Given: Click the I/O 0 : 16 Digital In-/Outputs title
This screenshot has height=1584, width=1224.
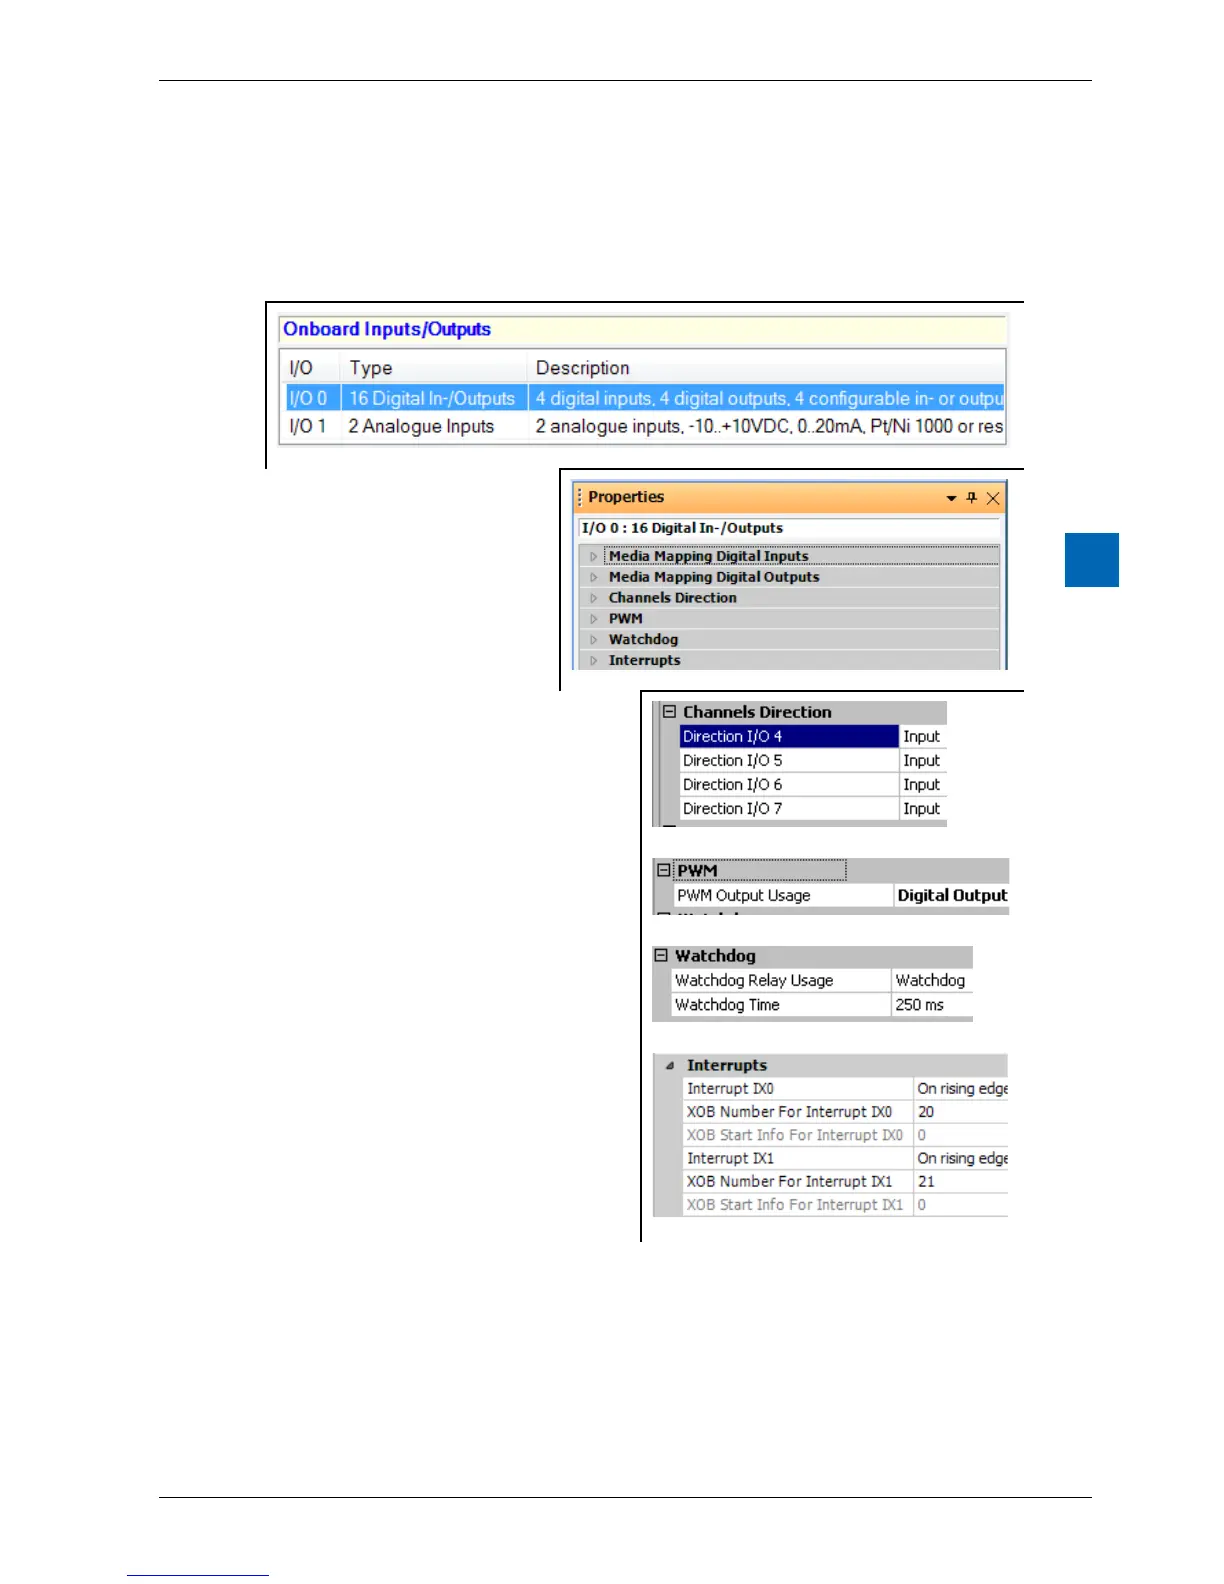Looking at the screenshot, I should [682, 528].
